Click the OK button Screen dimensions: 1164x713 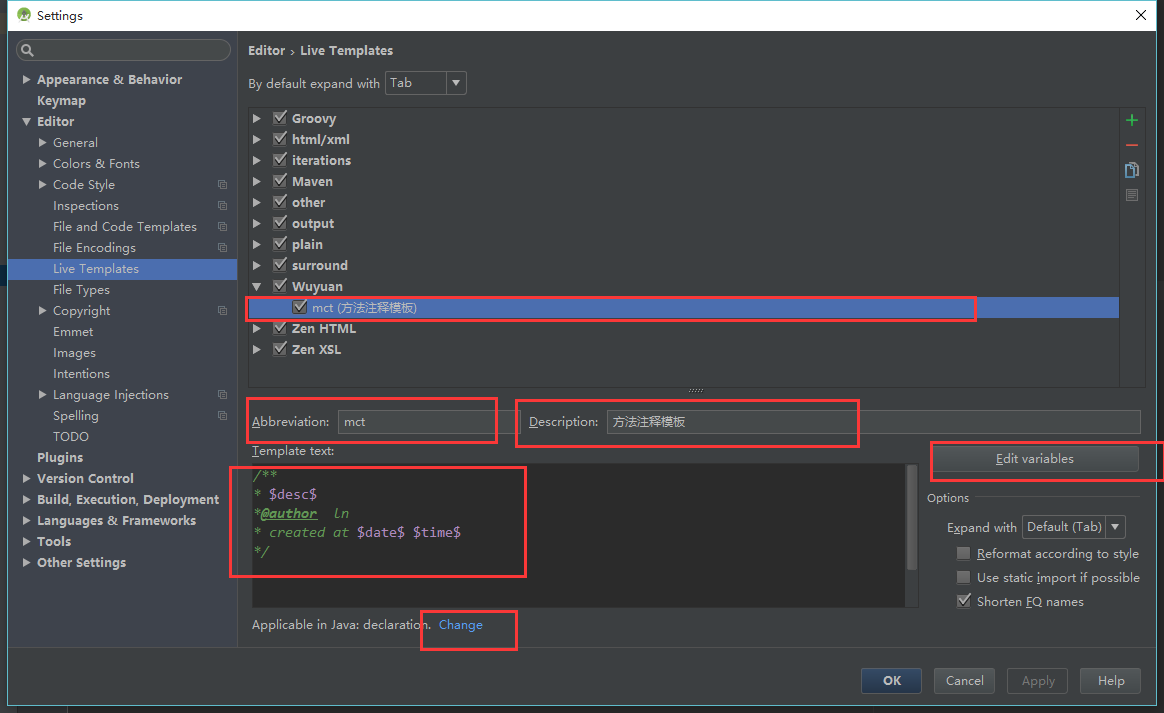pos(892,681)
